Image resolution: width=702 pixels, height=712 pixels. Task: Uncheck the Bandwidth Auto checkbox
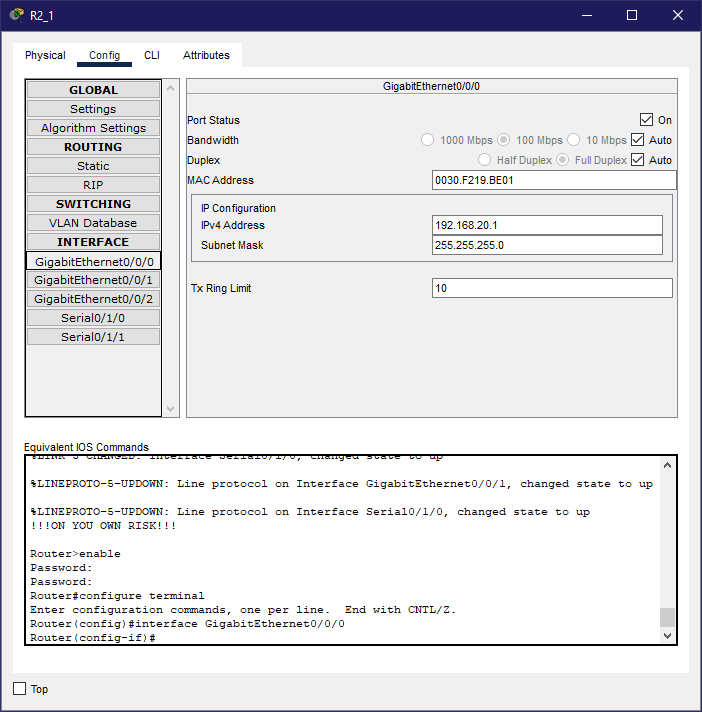638,140
